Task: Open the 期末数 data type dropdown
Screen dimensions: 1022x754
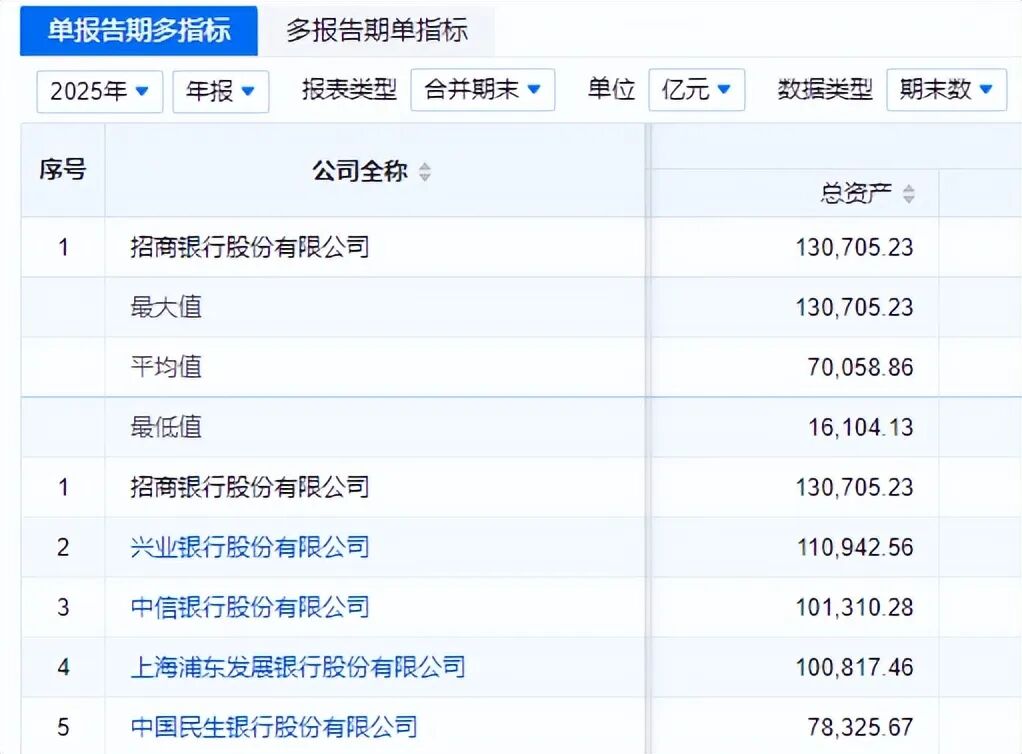Action: coord(946,89)
